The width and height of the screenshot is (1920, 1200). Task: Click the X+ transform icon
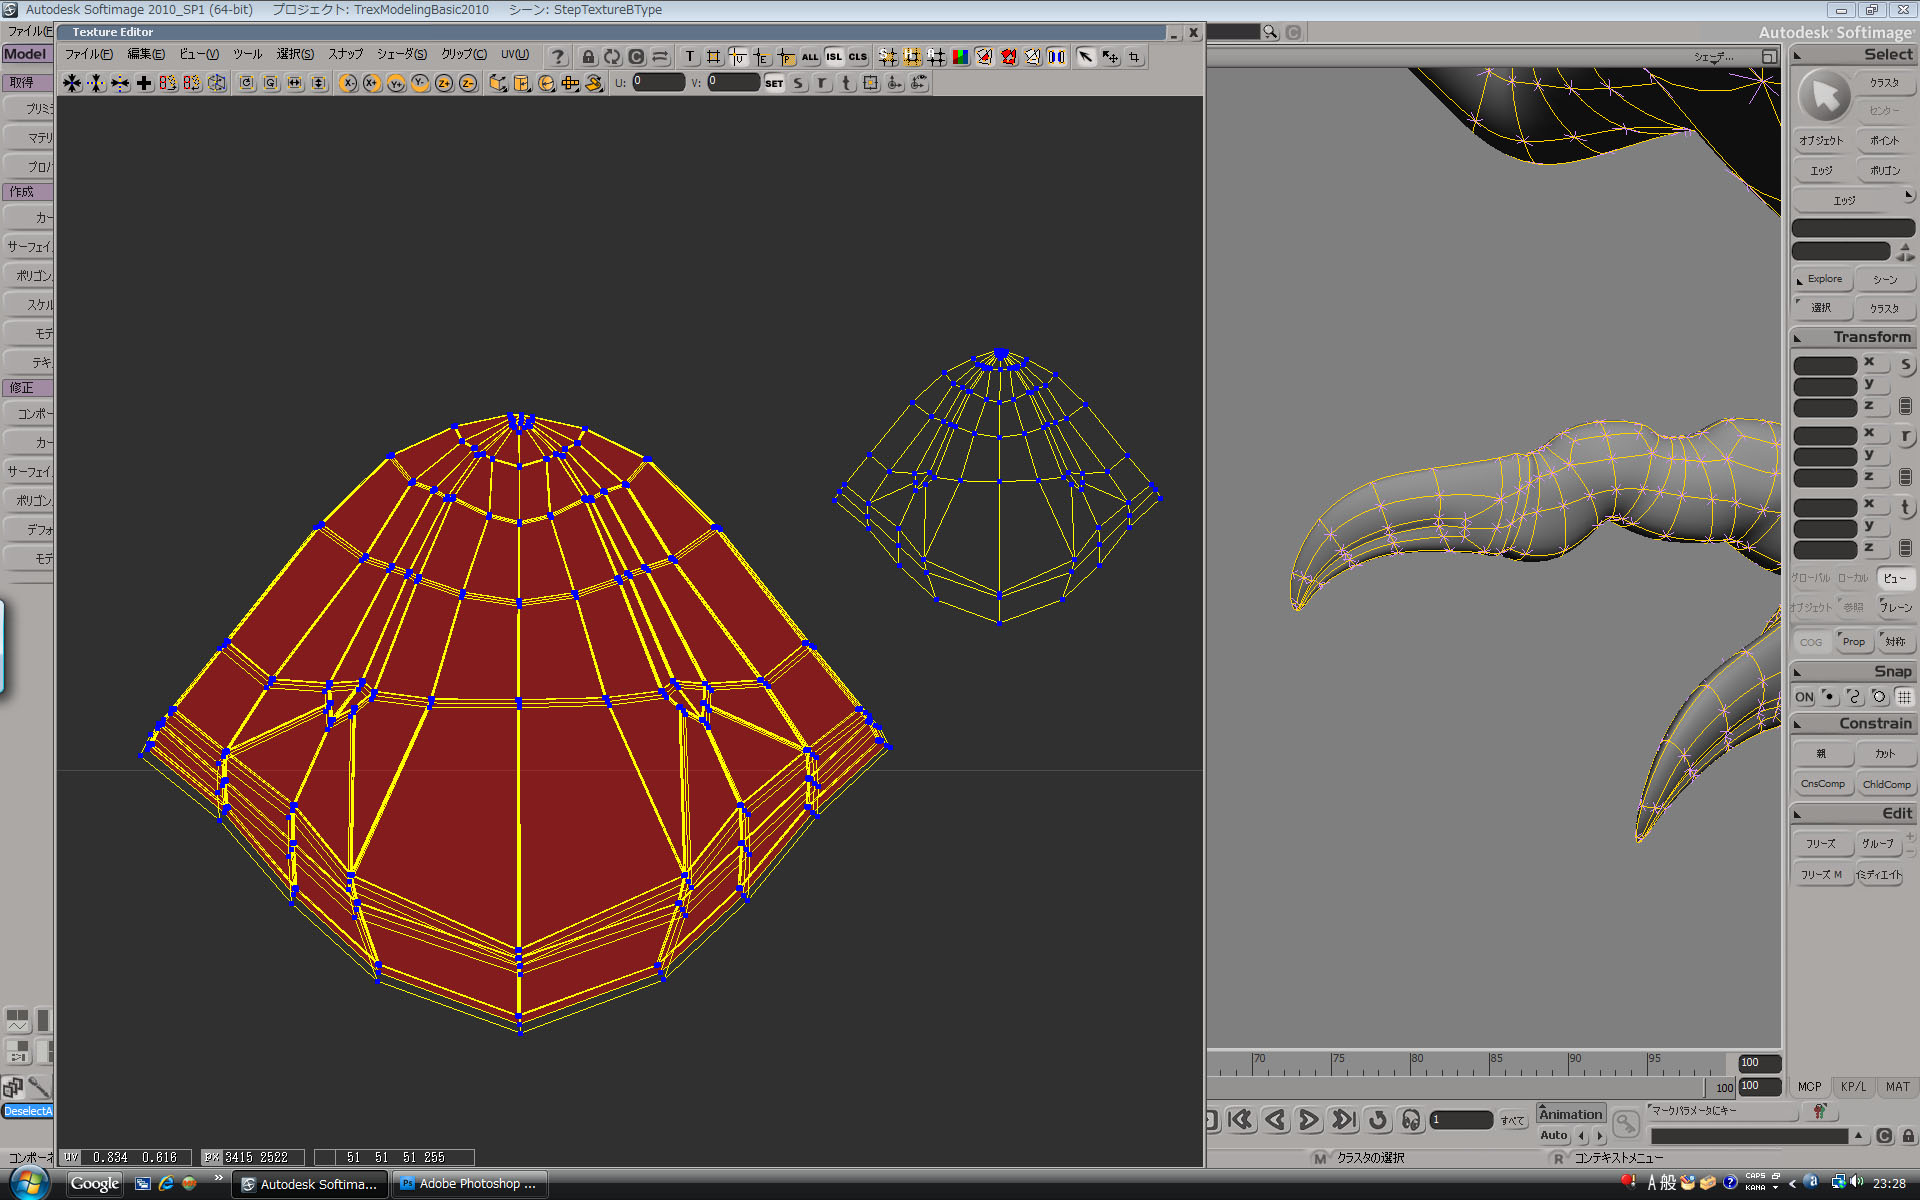pyautogui.click(x=371, y=83)
